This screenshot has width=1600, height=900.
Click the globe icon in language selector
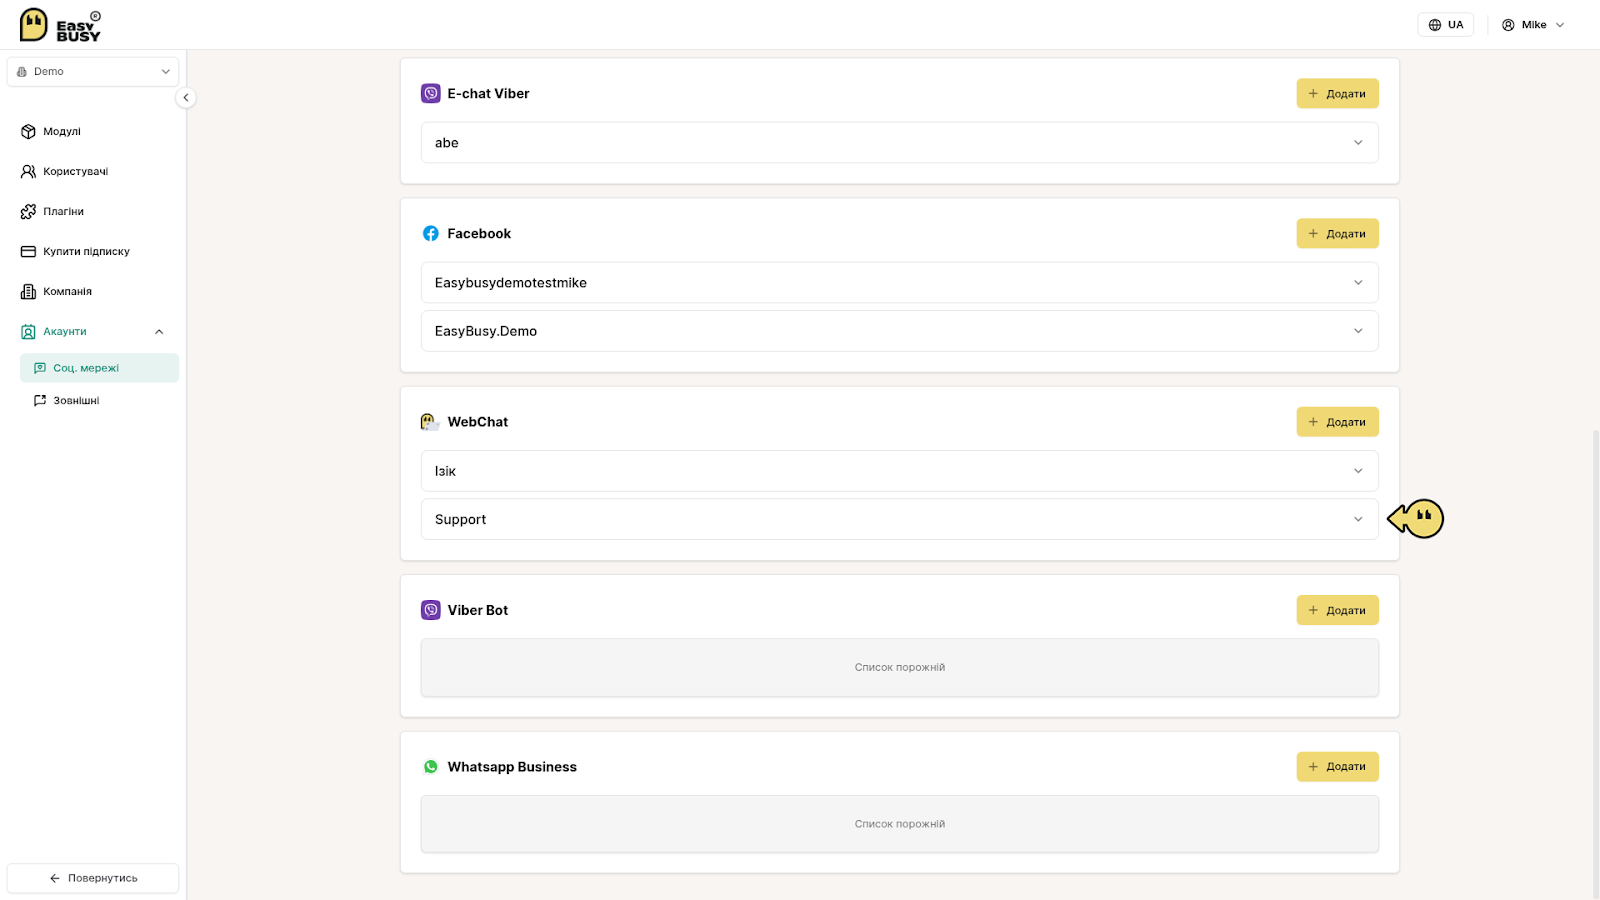click(x=1434, y=25)
